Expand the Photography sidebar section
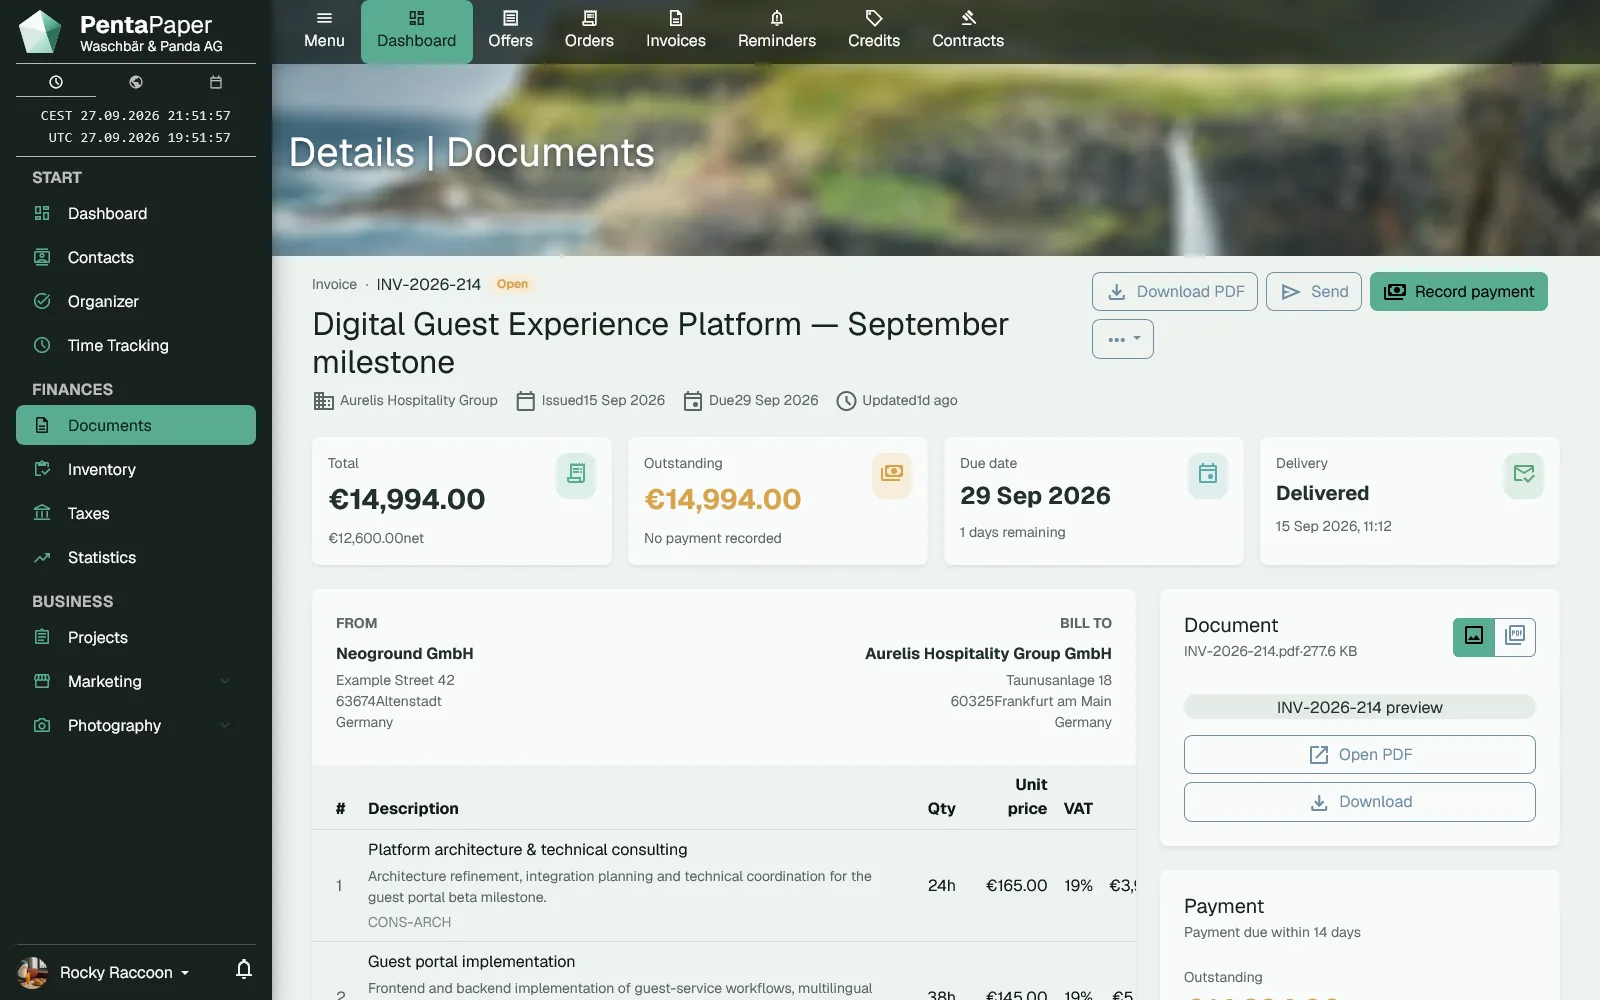The image size is (1600, 1000). tap(136, 725)
